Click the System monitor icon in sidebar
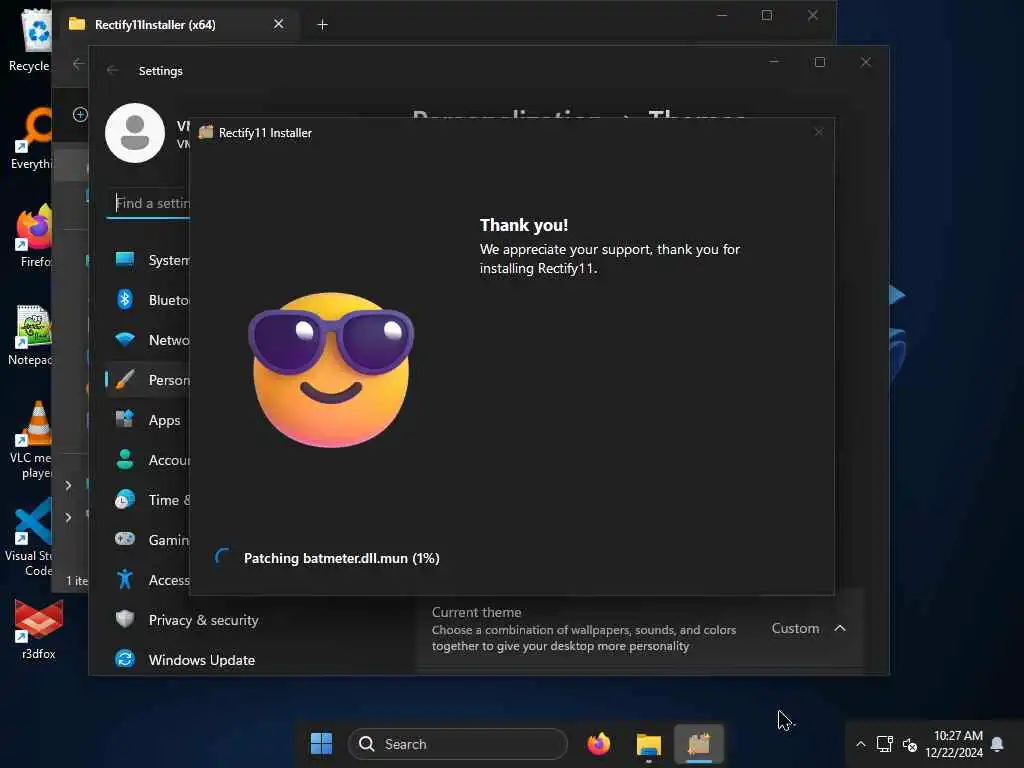The height and width of the screenshot is (768, 1024). point(125,259)
